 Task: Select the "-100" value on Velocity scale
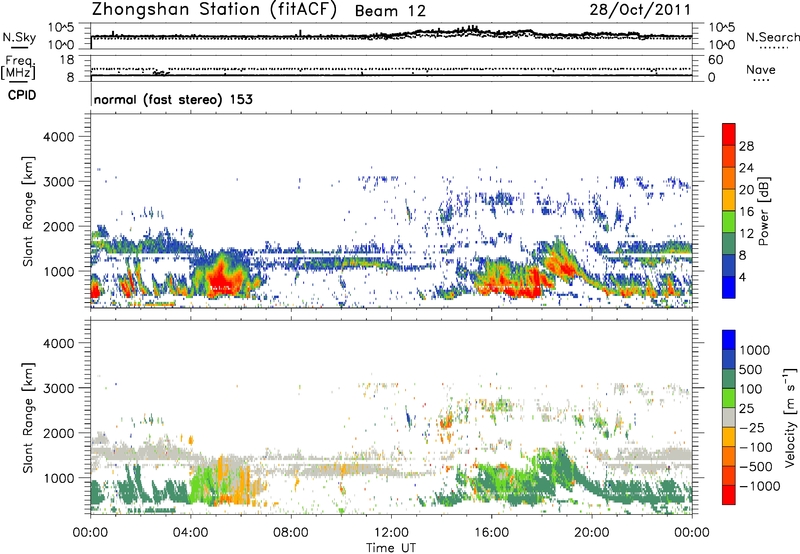pyautogui.click(x=756, y=447)
